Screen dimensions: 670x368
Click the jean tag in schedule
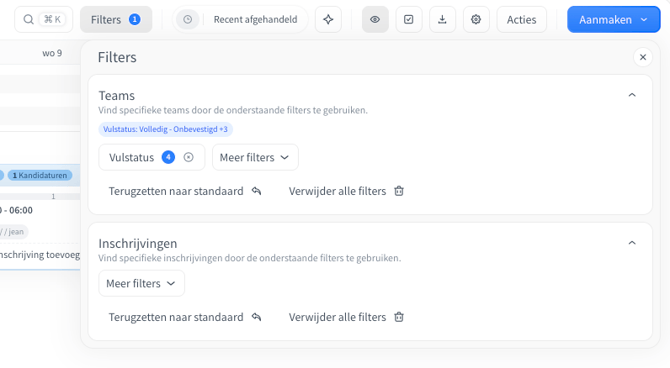(13, 232)
